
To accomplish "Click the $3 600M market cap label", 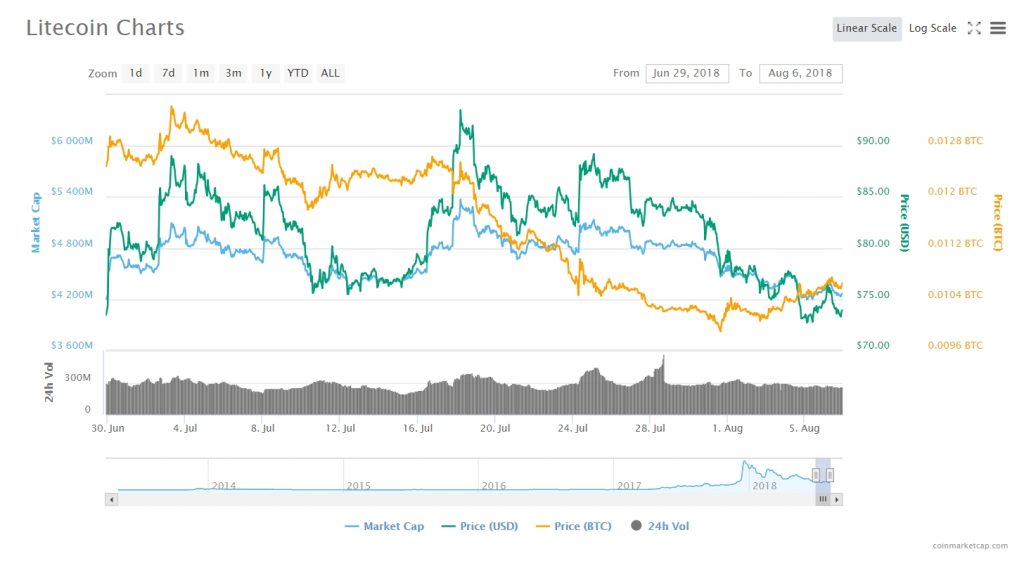I will point(72,345).
